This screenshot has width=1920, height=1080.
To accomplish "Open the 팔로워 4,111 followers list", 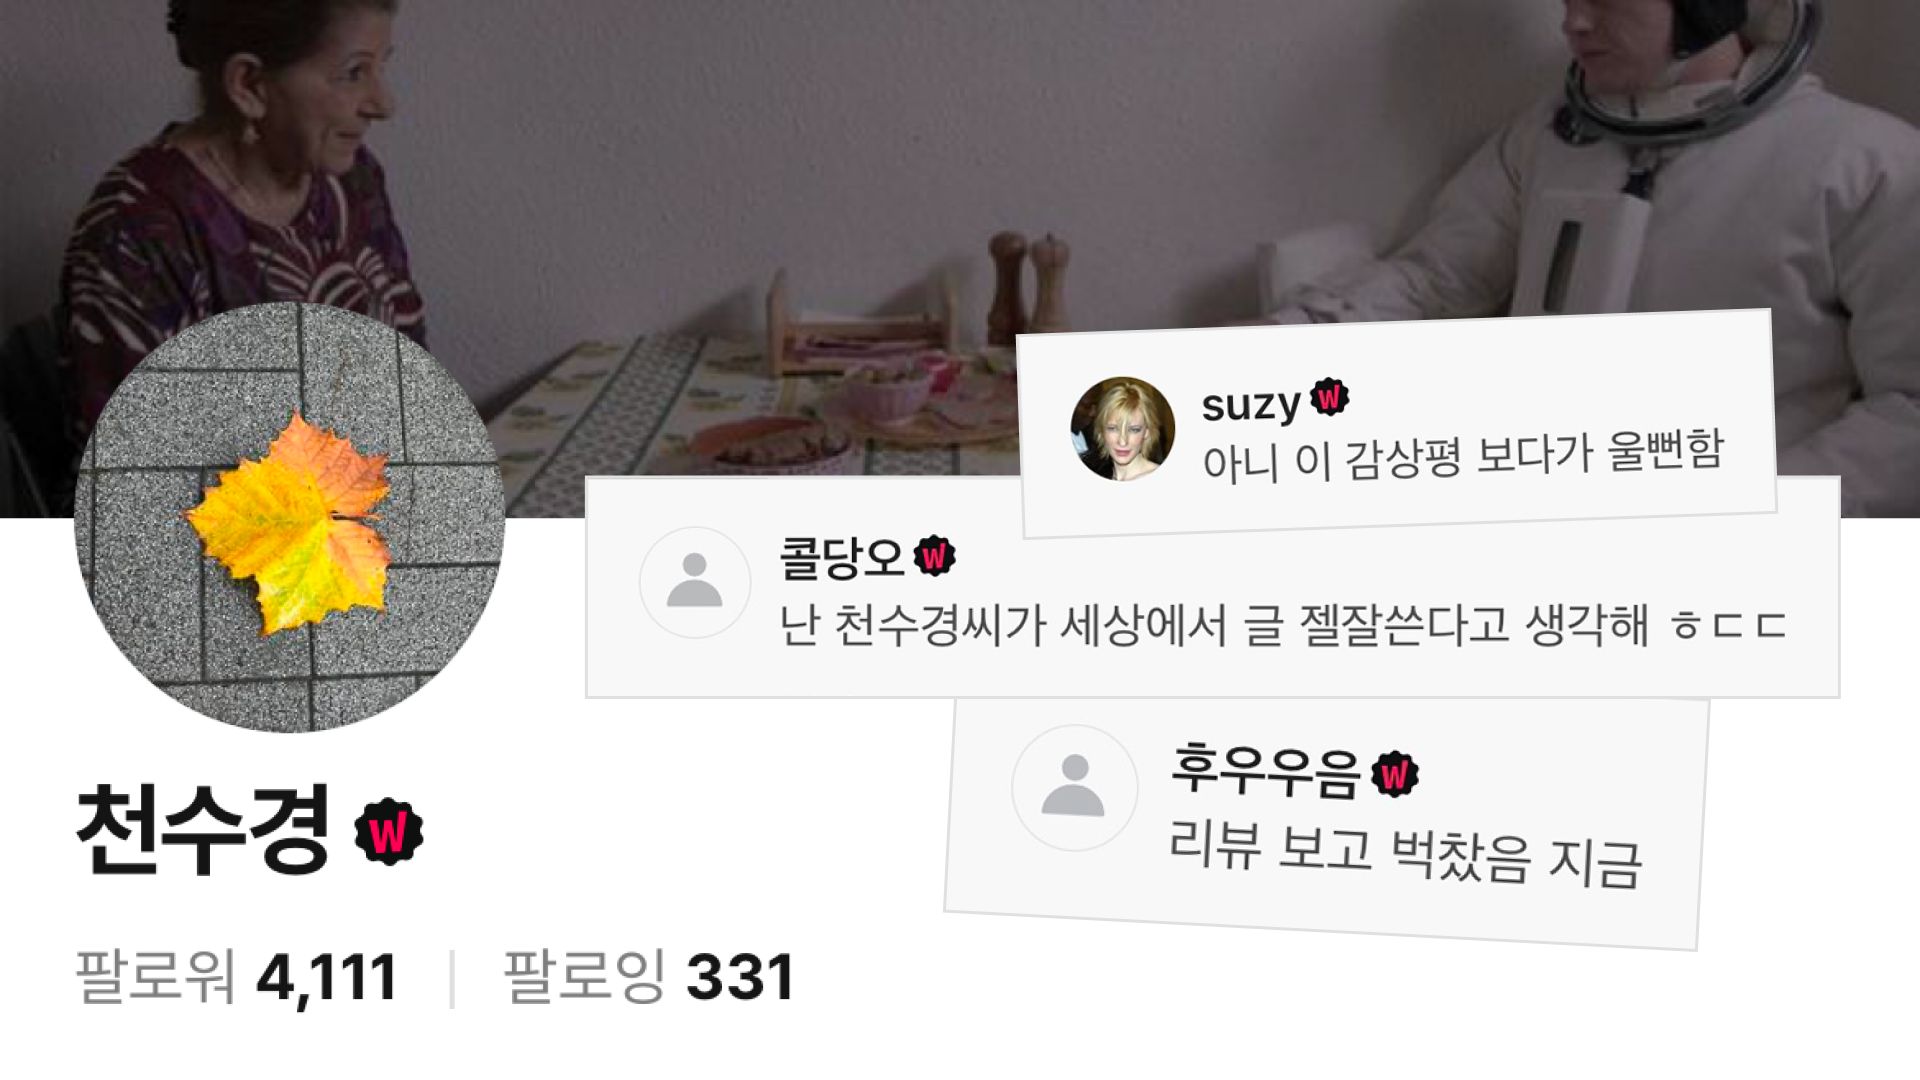I will [237, 977].
